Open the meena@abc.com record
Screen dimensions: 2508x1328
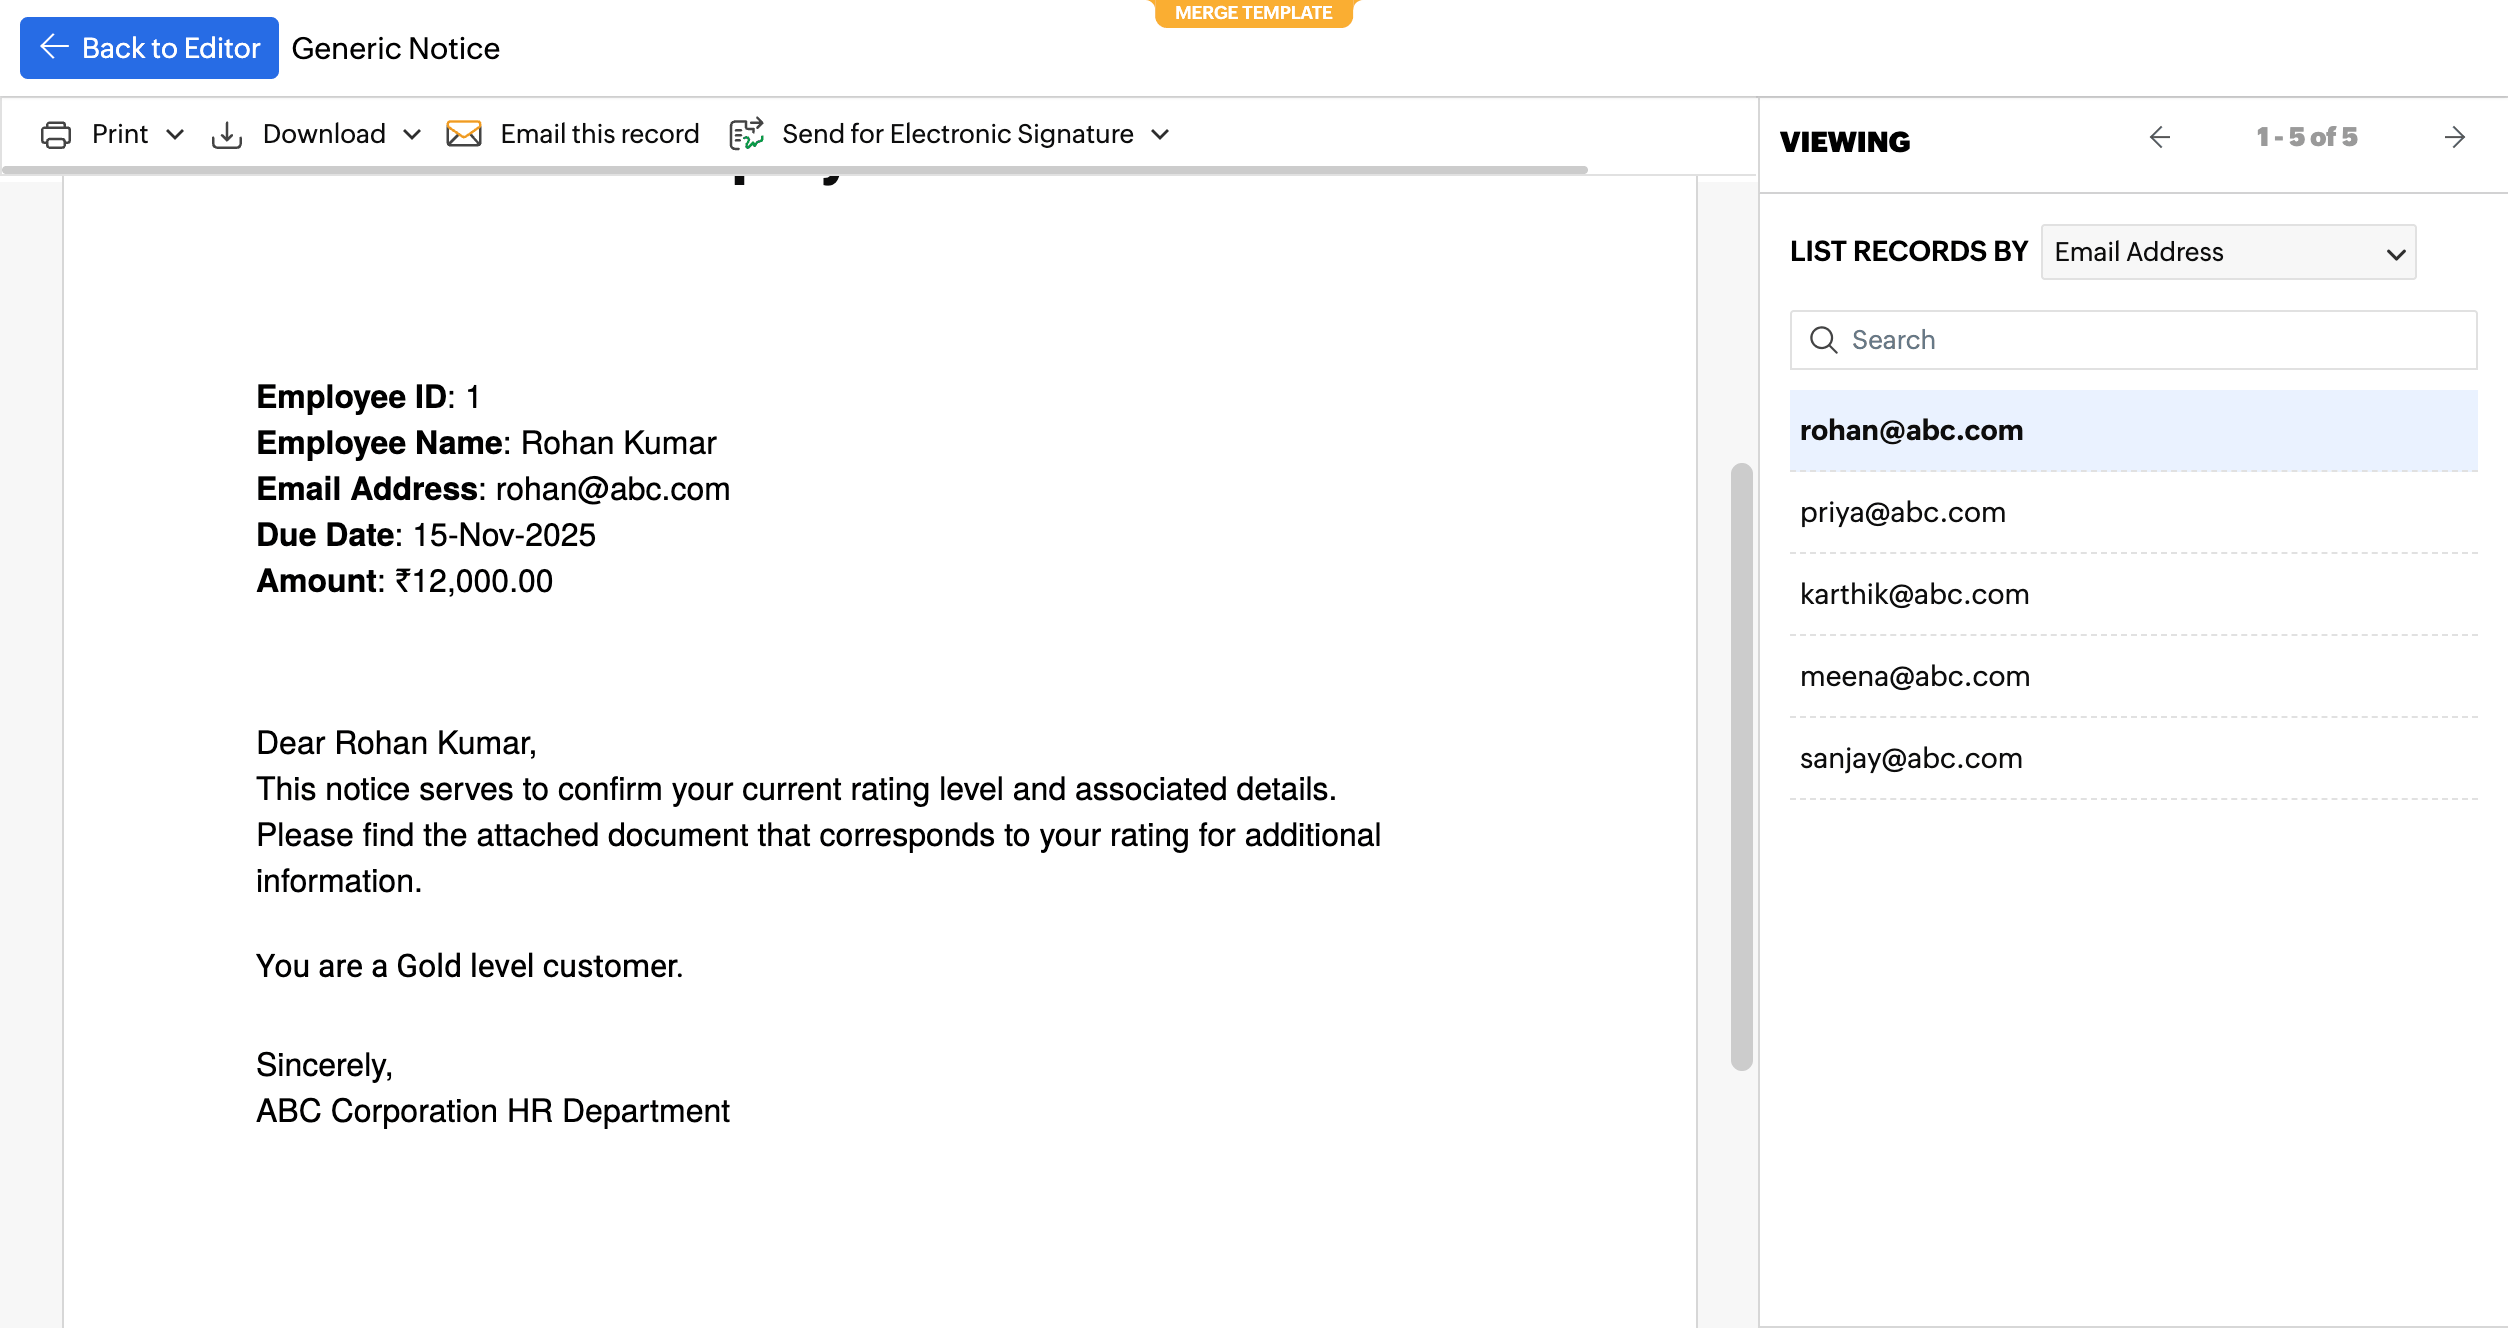tap(1914, 676)
